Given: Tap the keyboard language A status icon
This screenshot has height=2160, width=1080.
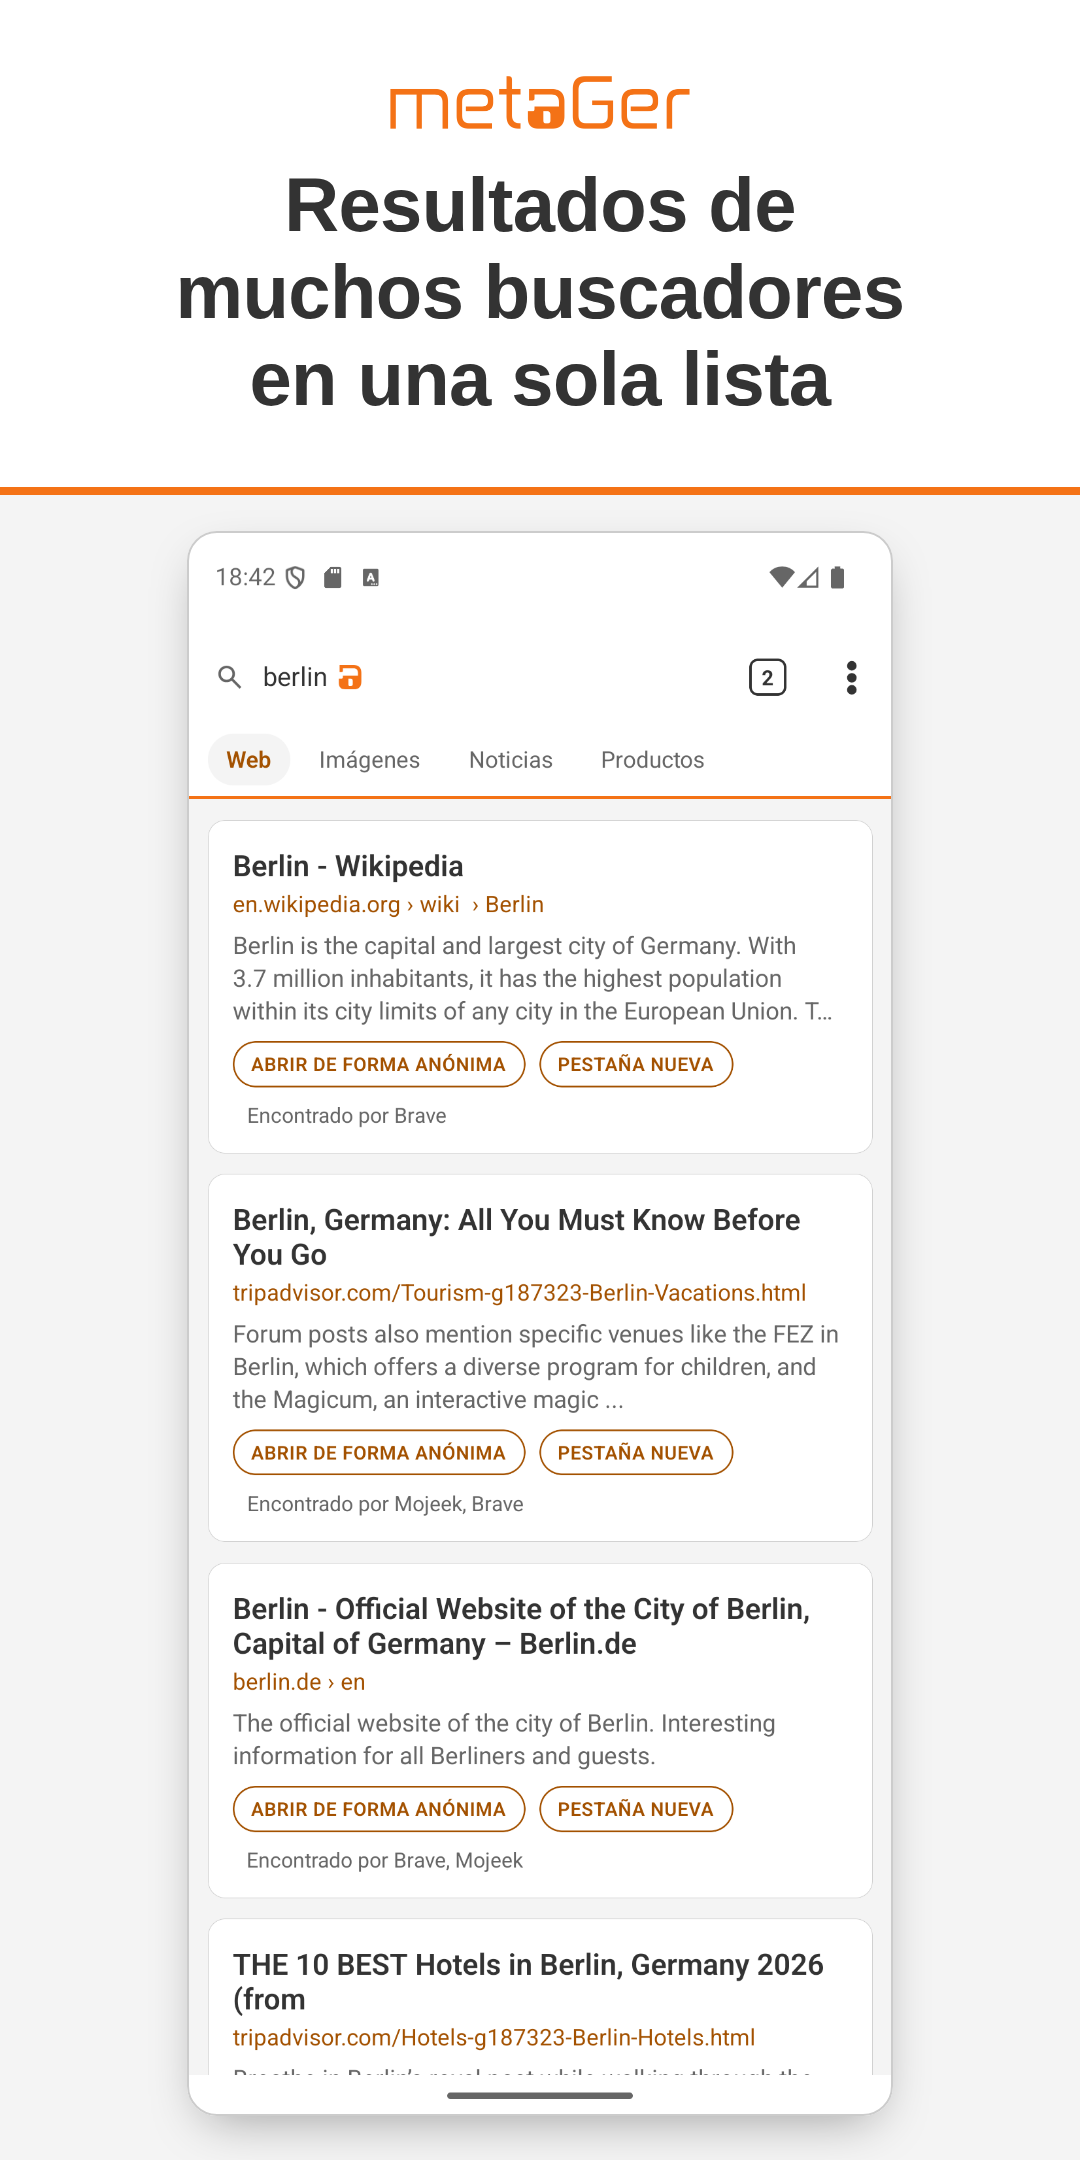Looking at the screenshot, I should tap(371, 578).
